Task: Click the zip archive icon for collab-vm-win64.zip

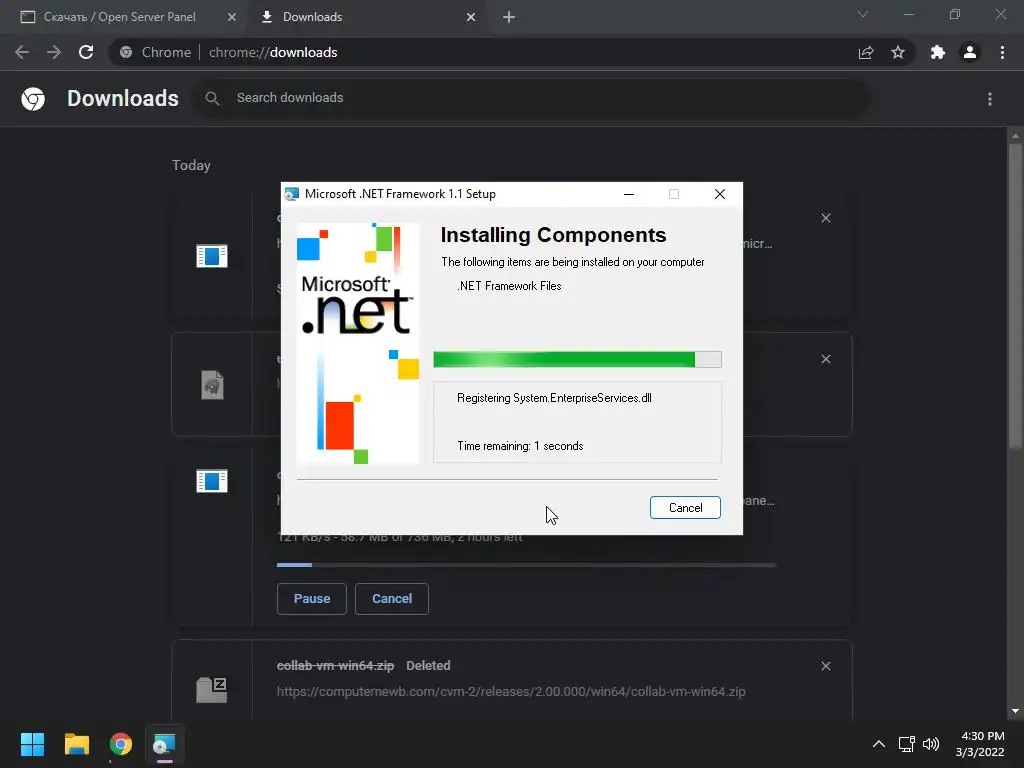Action: pyautogui.click(x=212, y=690)
